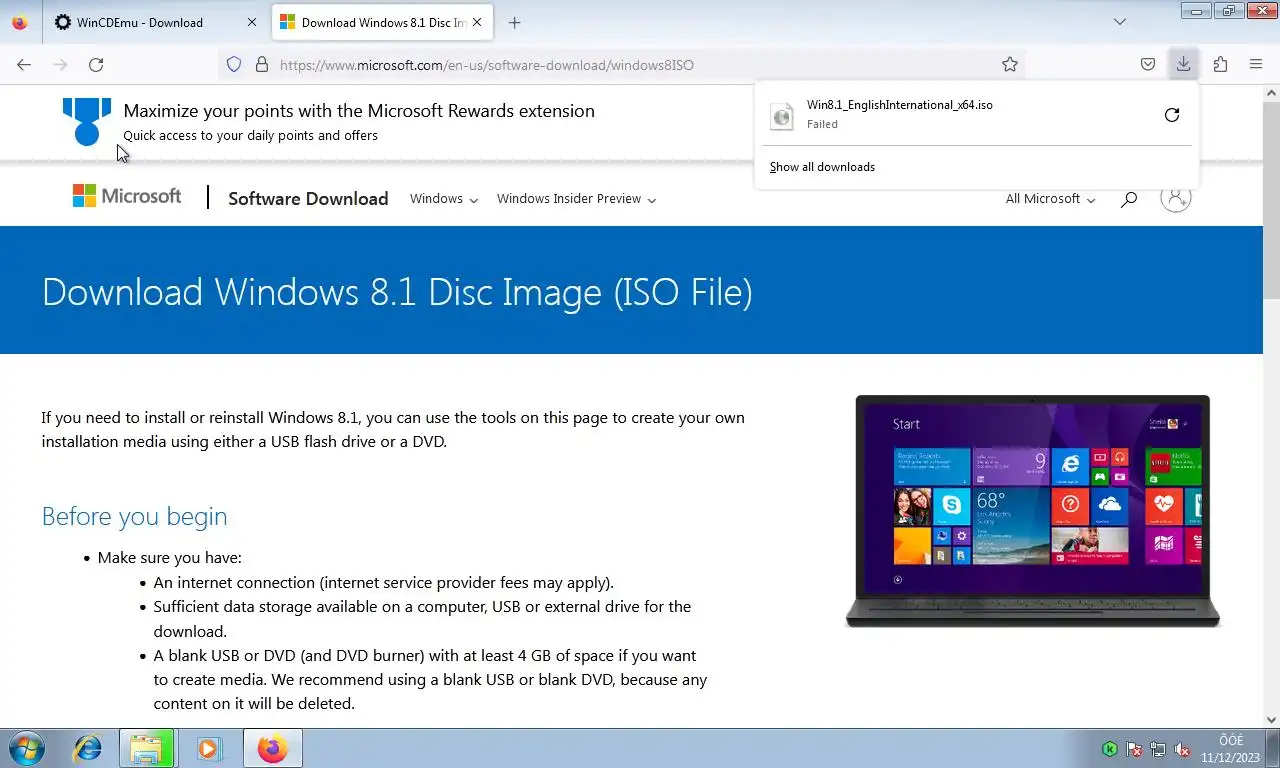The height and width of the screenshot is (768, 1280).
Task: Click the scrollbar down arrow
Action: [1271, 719]
